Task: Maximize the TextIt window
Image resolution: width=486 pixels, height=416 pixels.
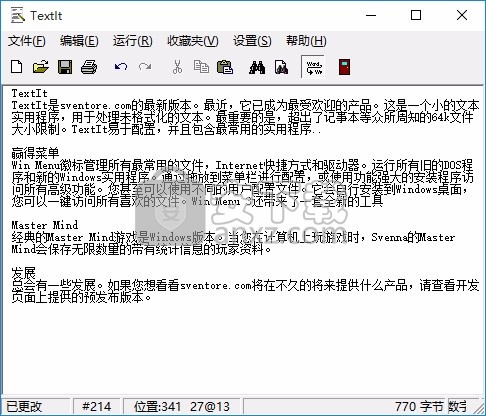Action: coord(416,15)
